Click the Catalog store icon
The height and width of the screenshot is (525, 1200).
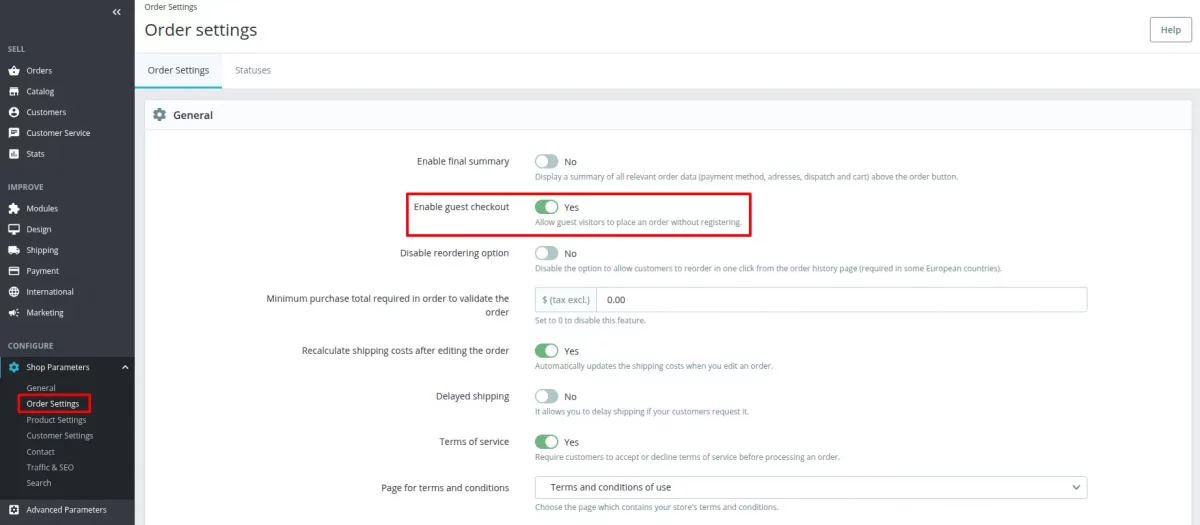click(14, 92)
